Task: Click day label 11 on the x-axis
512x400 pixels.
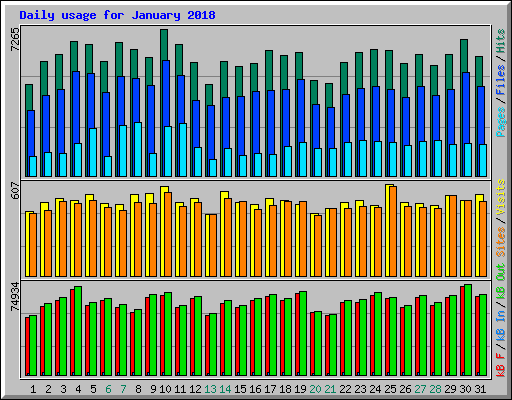Action: (180, 389)
